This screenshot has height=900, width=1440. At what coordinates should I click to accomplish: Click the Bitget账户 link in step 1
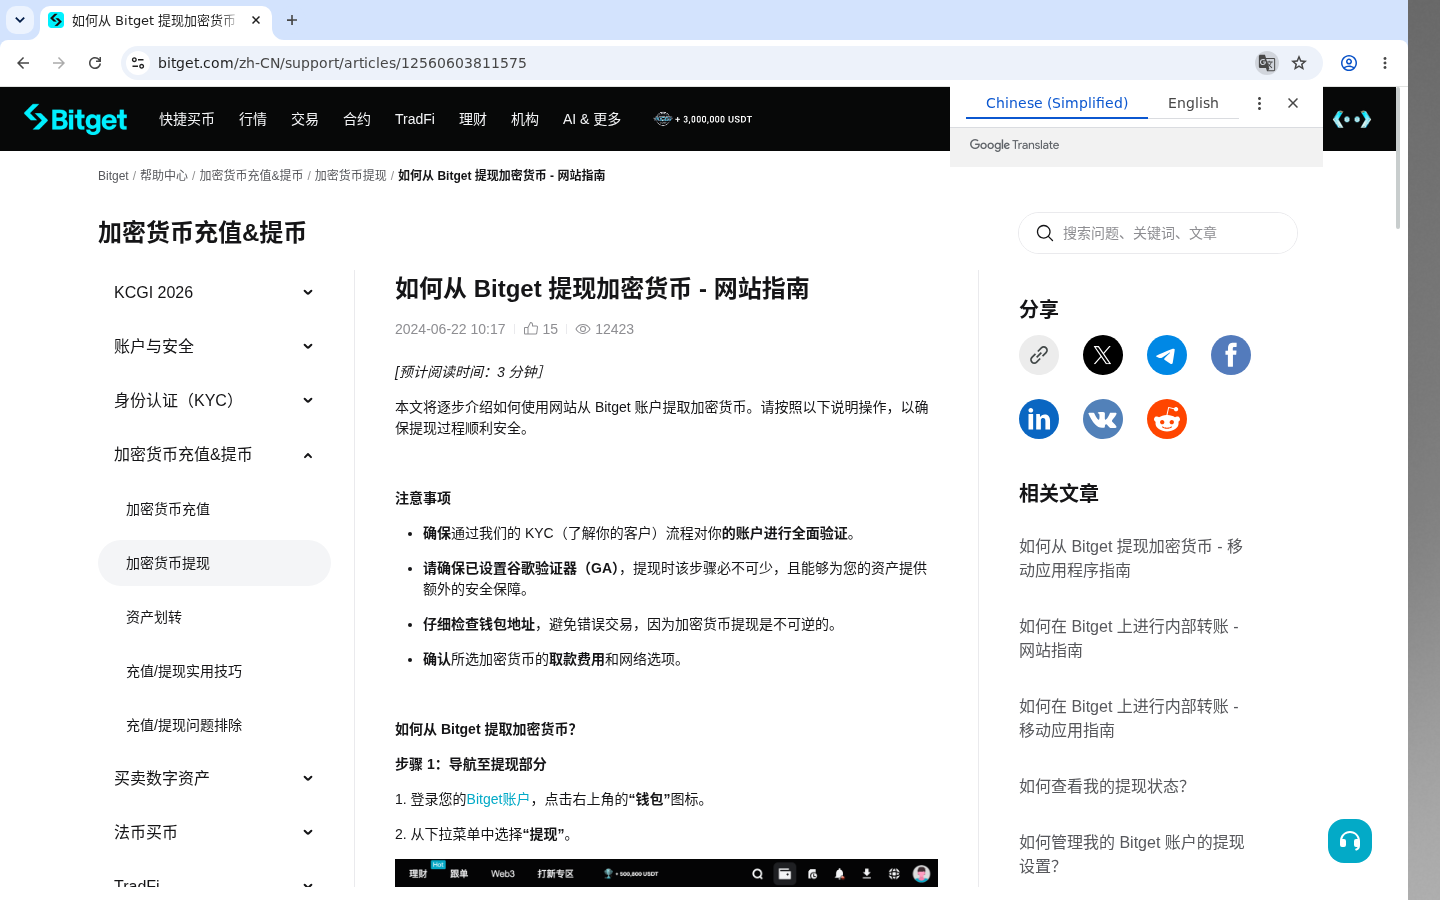[x=498, y=799]
